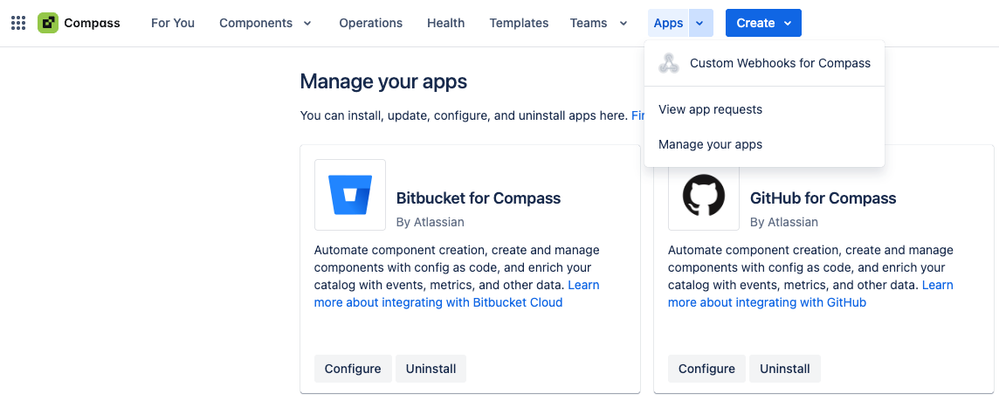Viewport: 999px width, 402px height.
Task: Open the Operations page
Action: tap(371, 23)
